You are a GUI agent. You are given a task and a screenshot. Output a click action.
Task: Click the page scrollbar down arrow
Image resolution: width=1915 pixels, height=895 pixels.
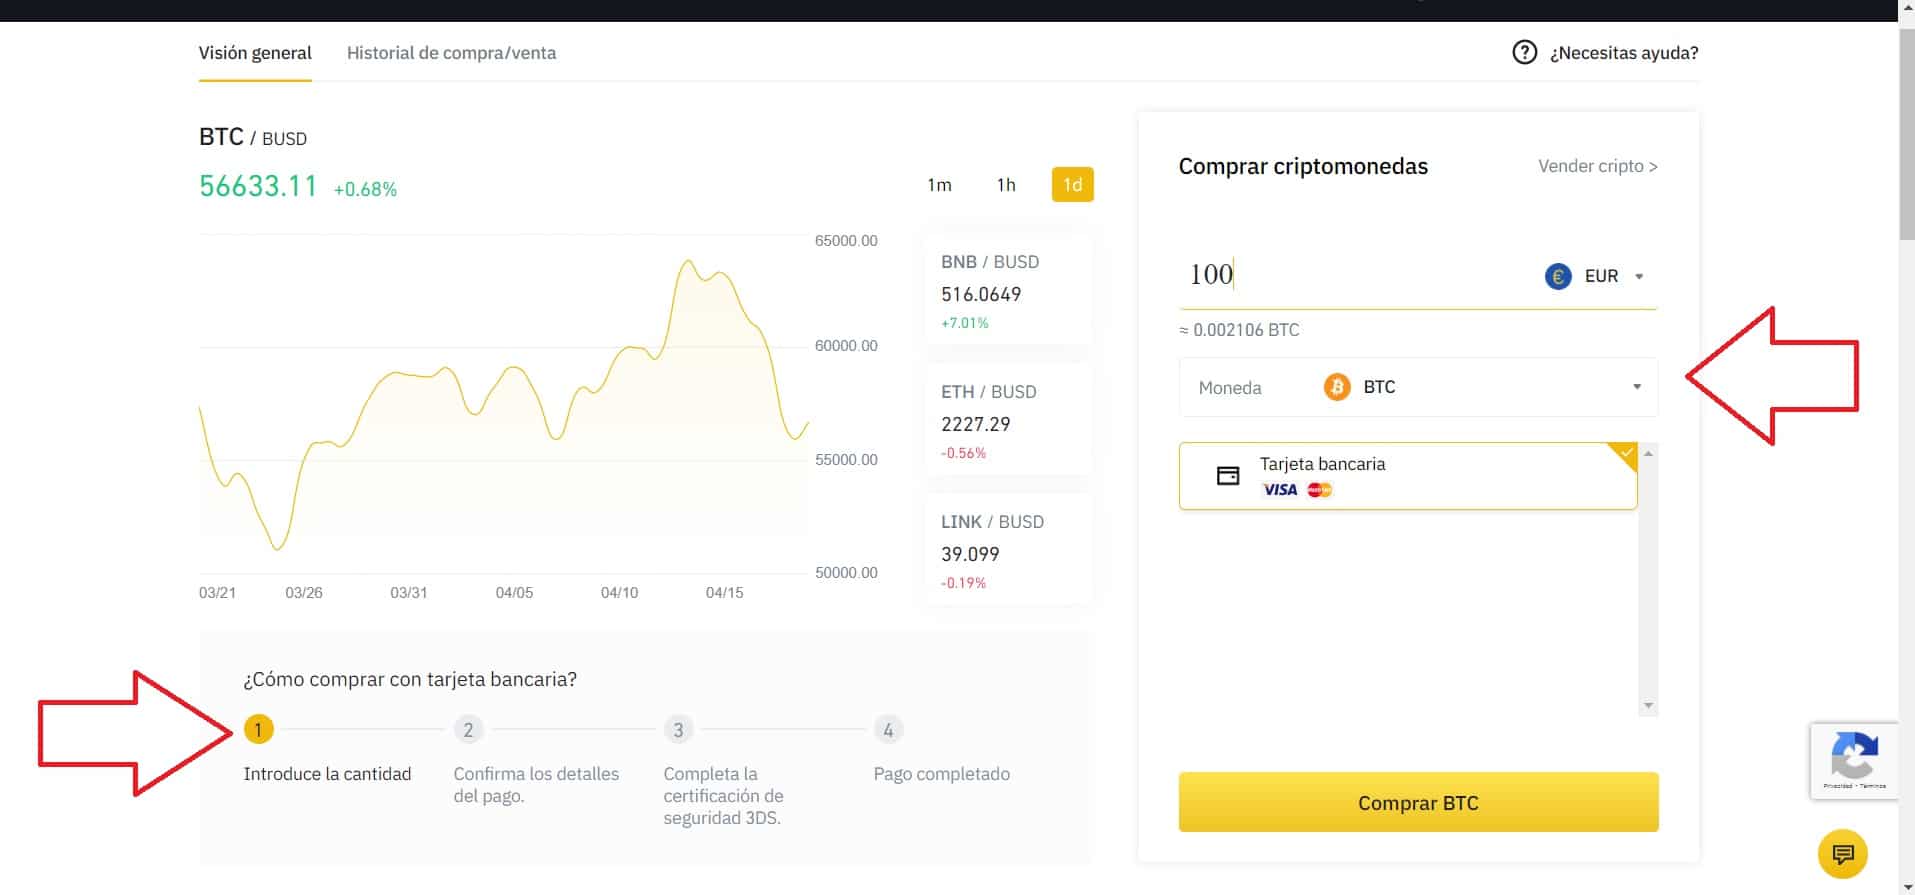coord(1906,887)
